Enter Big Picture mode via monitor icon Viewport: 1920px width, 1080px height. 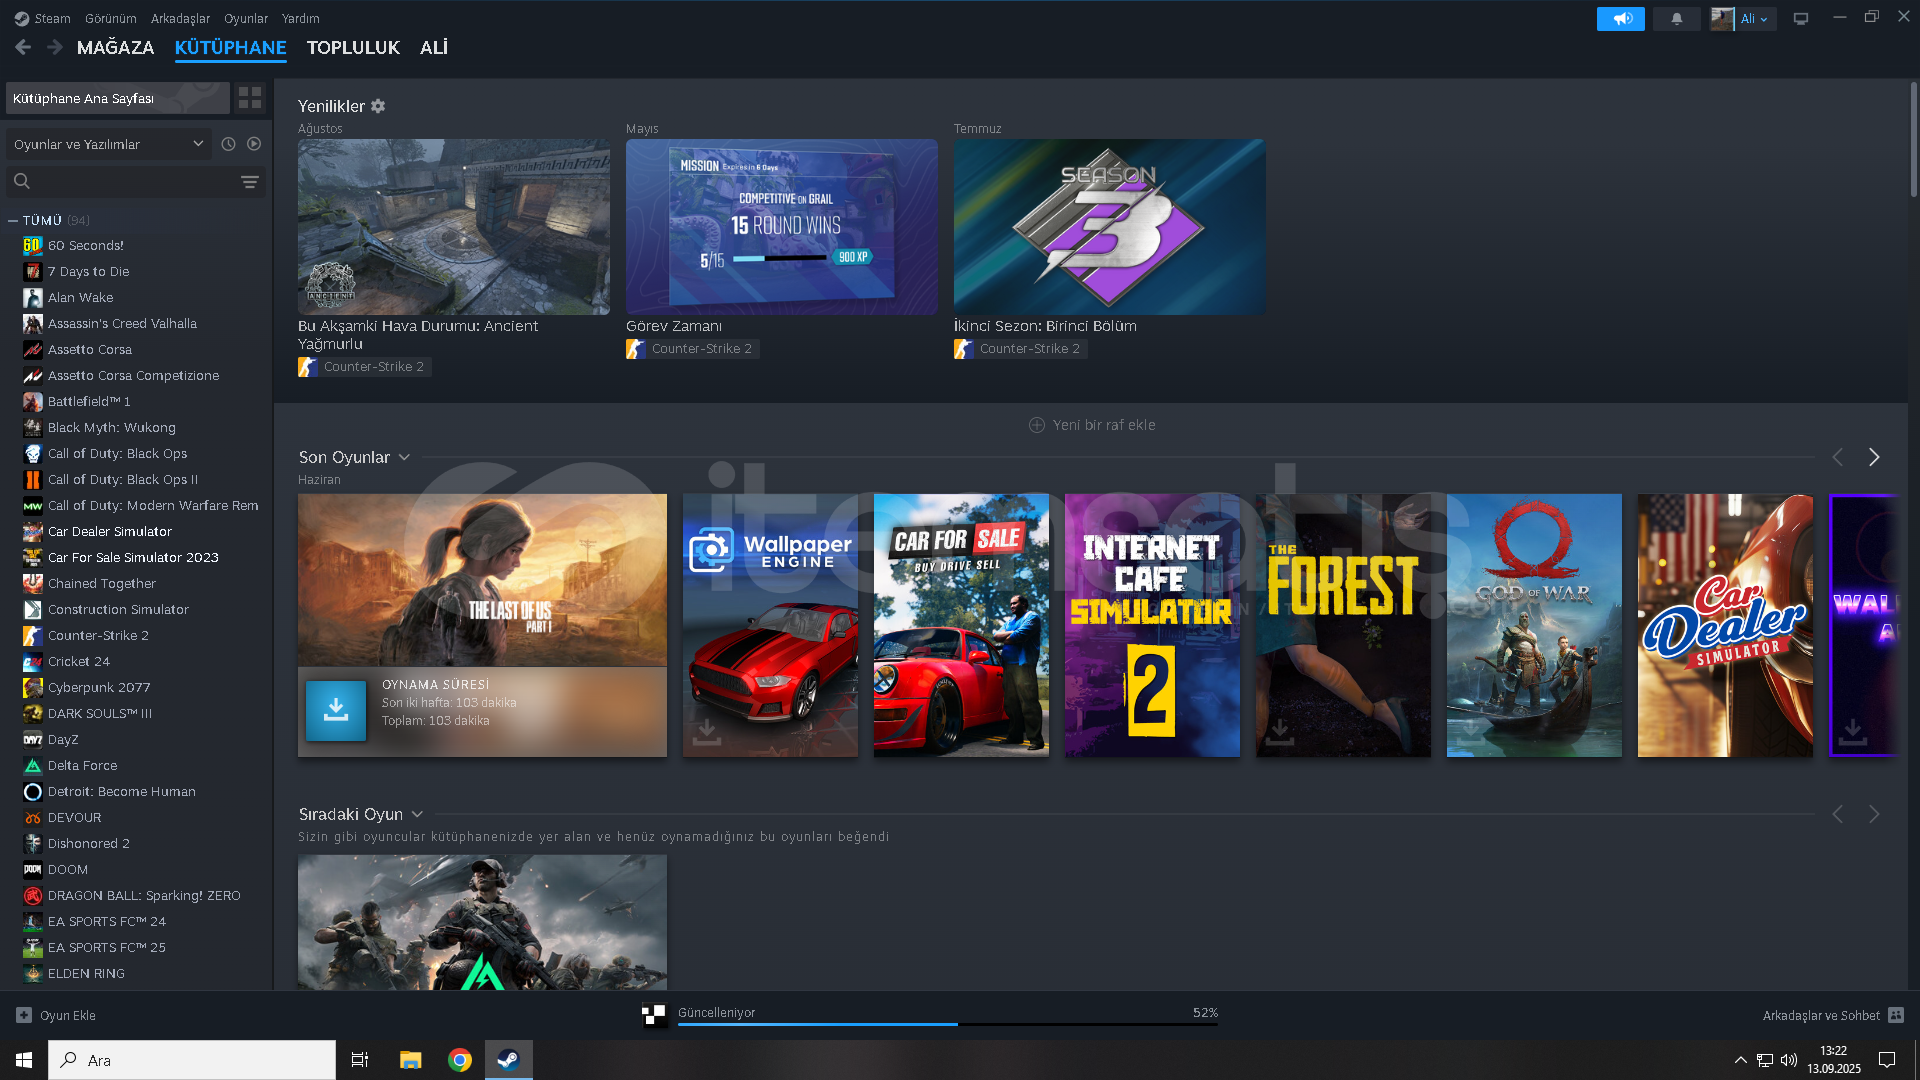point(1801,19)
